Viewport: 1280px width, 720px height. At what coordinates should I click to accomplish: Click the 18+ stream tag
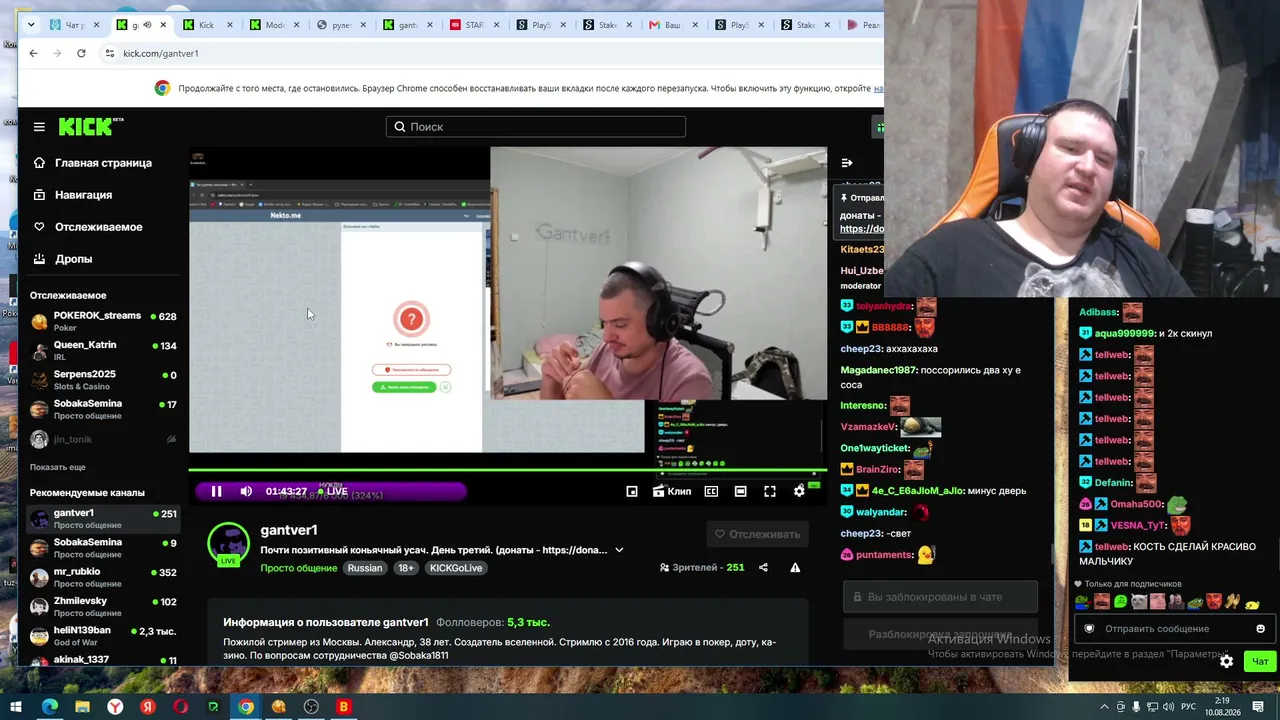[x=405, y=568]
